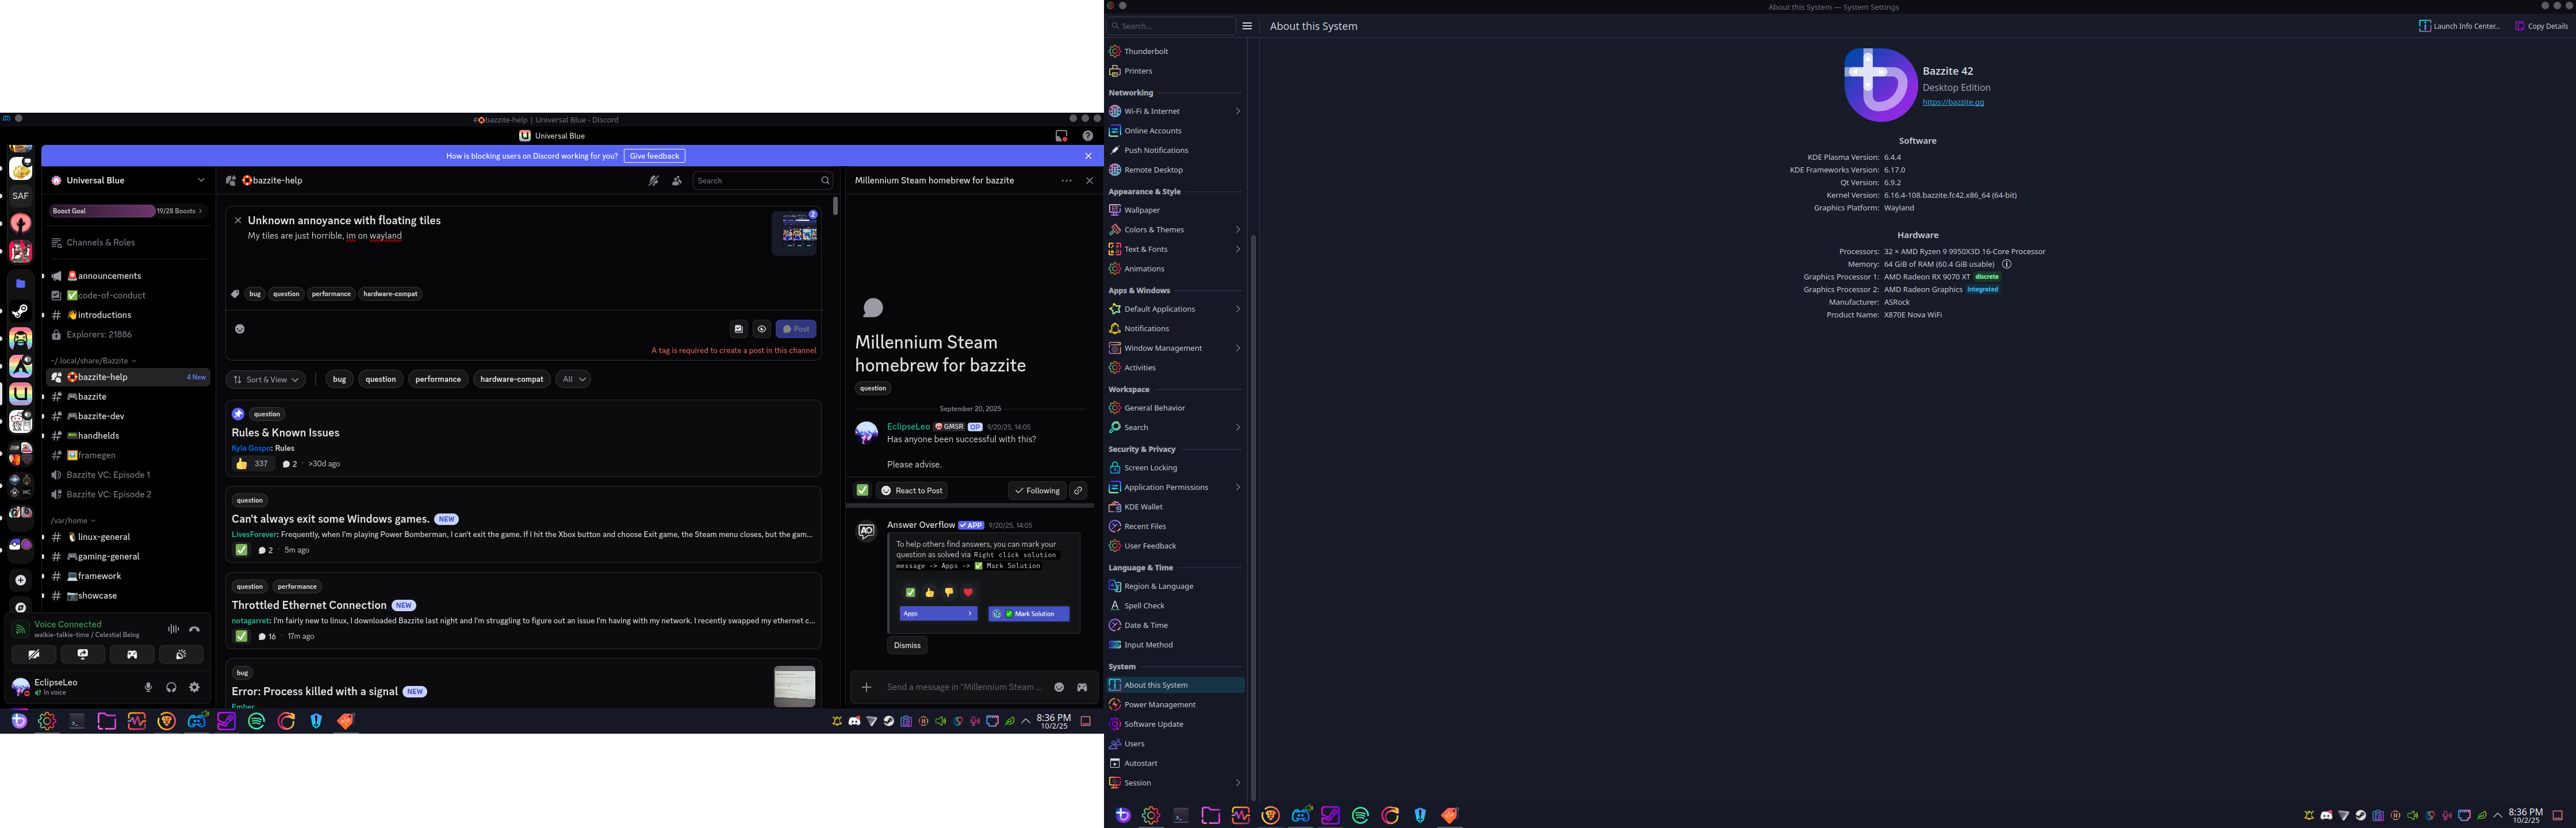Open more options menu for Millennium thread

tap(1066, 181)
